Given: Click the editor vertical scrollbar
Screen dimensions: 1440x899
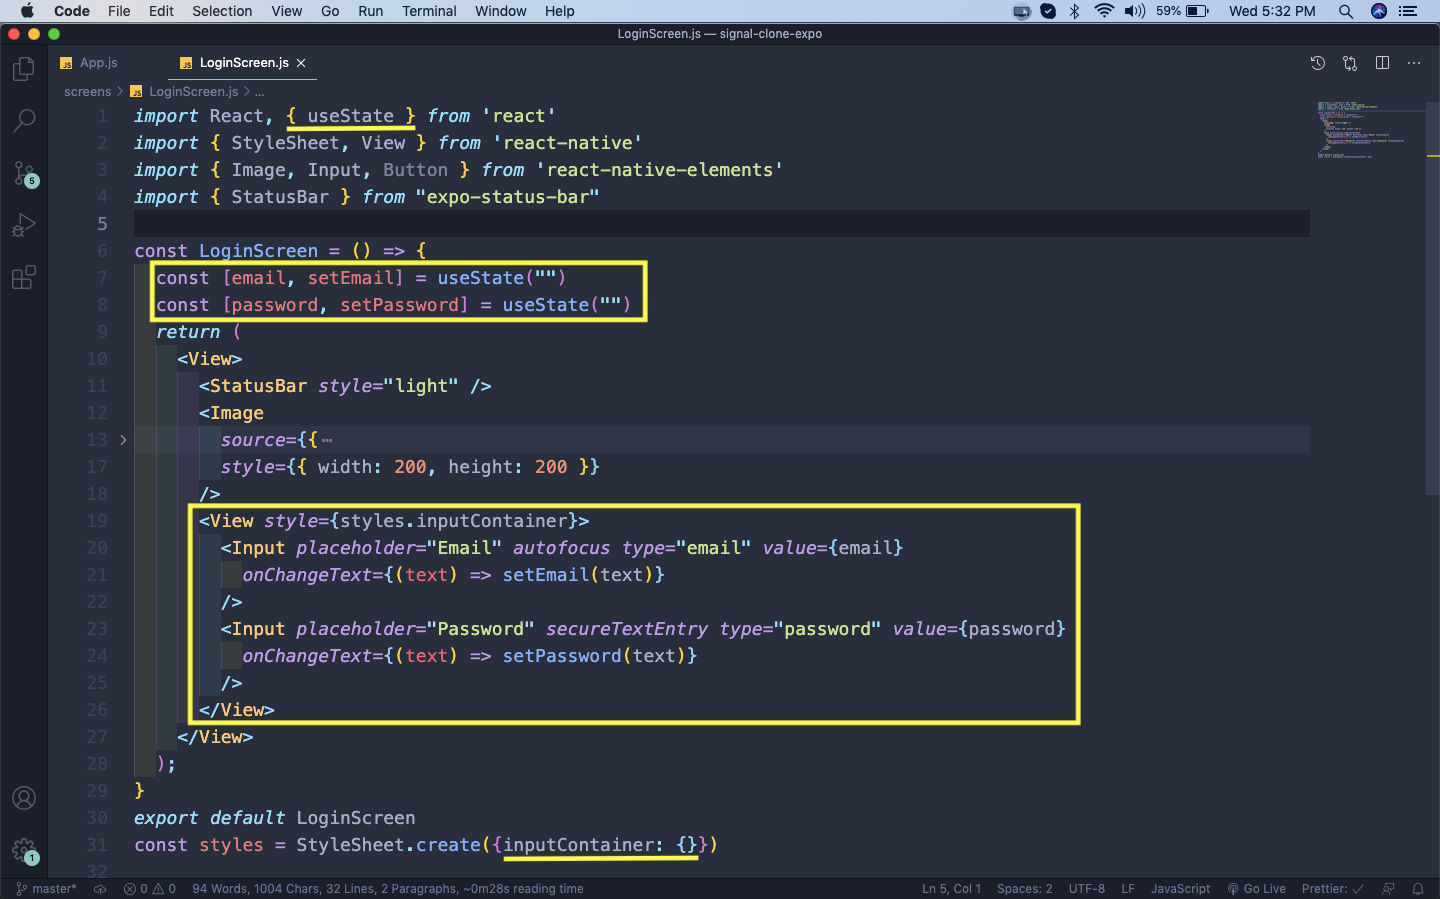Looking at the screenshot, I should point(1433,300).
